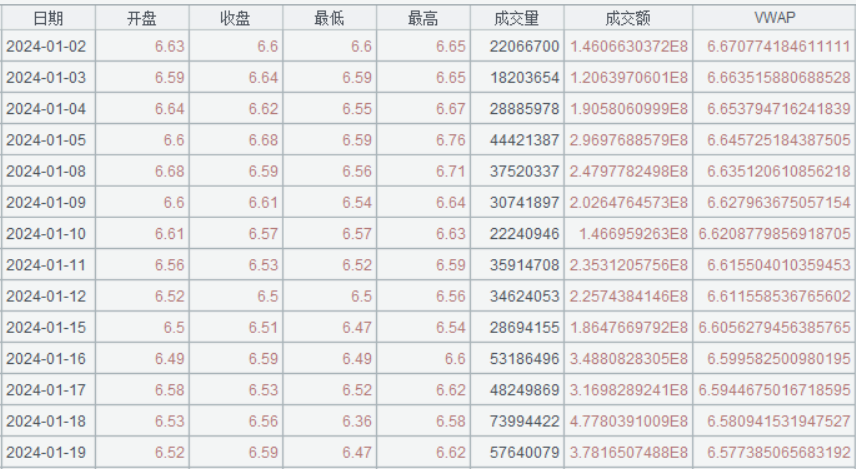
Task: Click the 最低 column header
Action: (x=330, y=19)
